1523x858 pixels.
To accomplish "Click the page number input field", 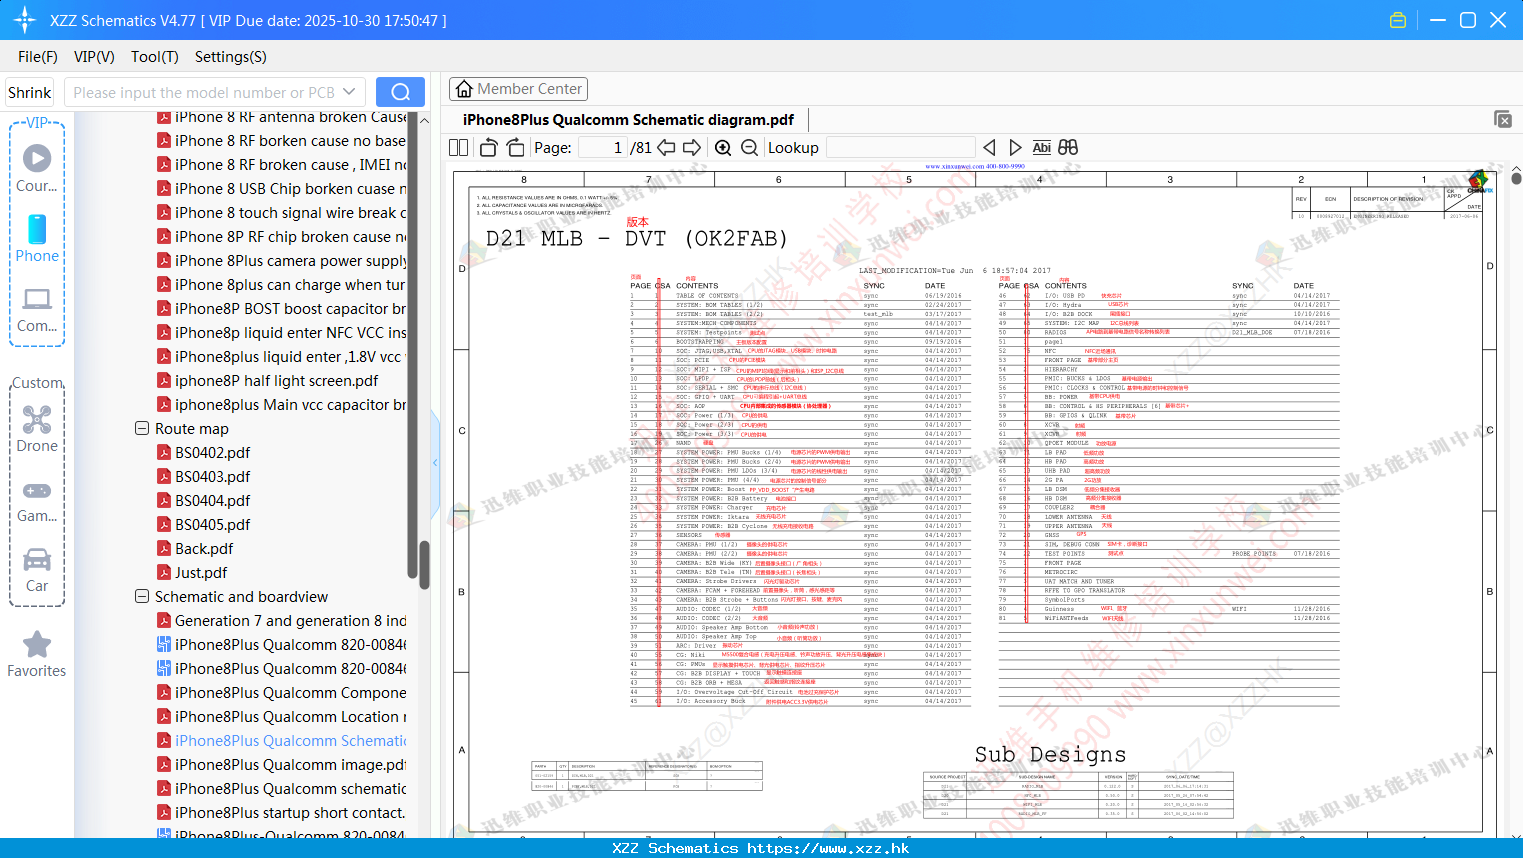I will (x=603, y=147).
